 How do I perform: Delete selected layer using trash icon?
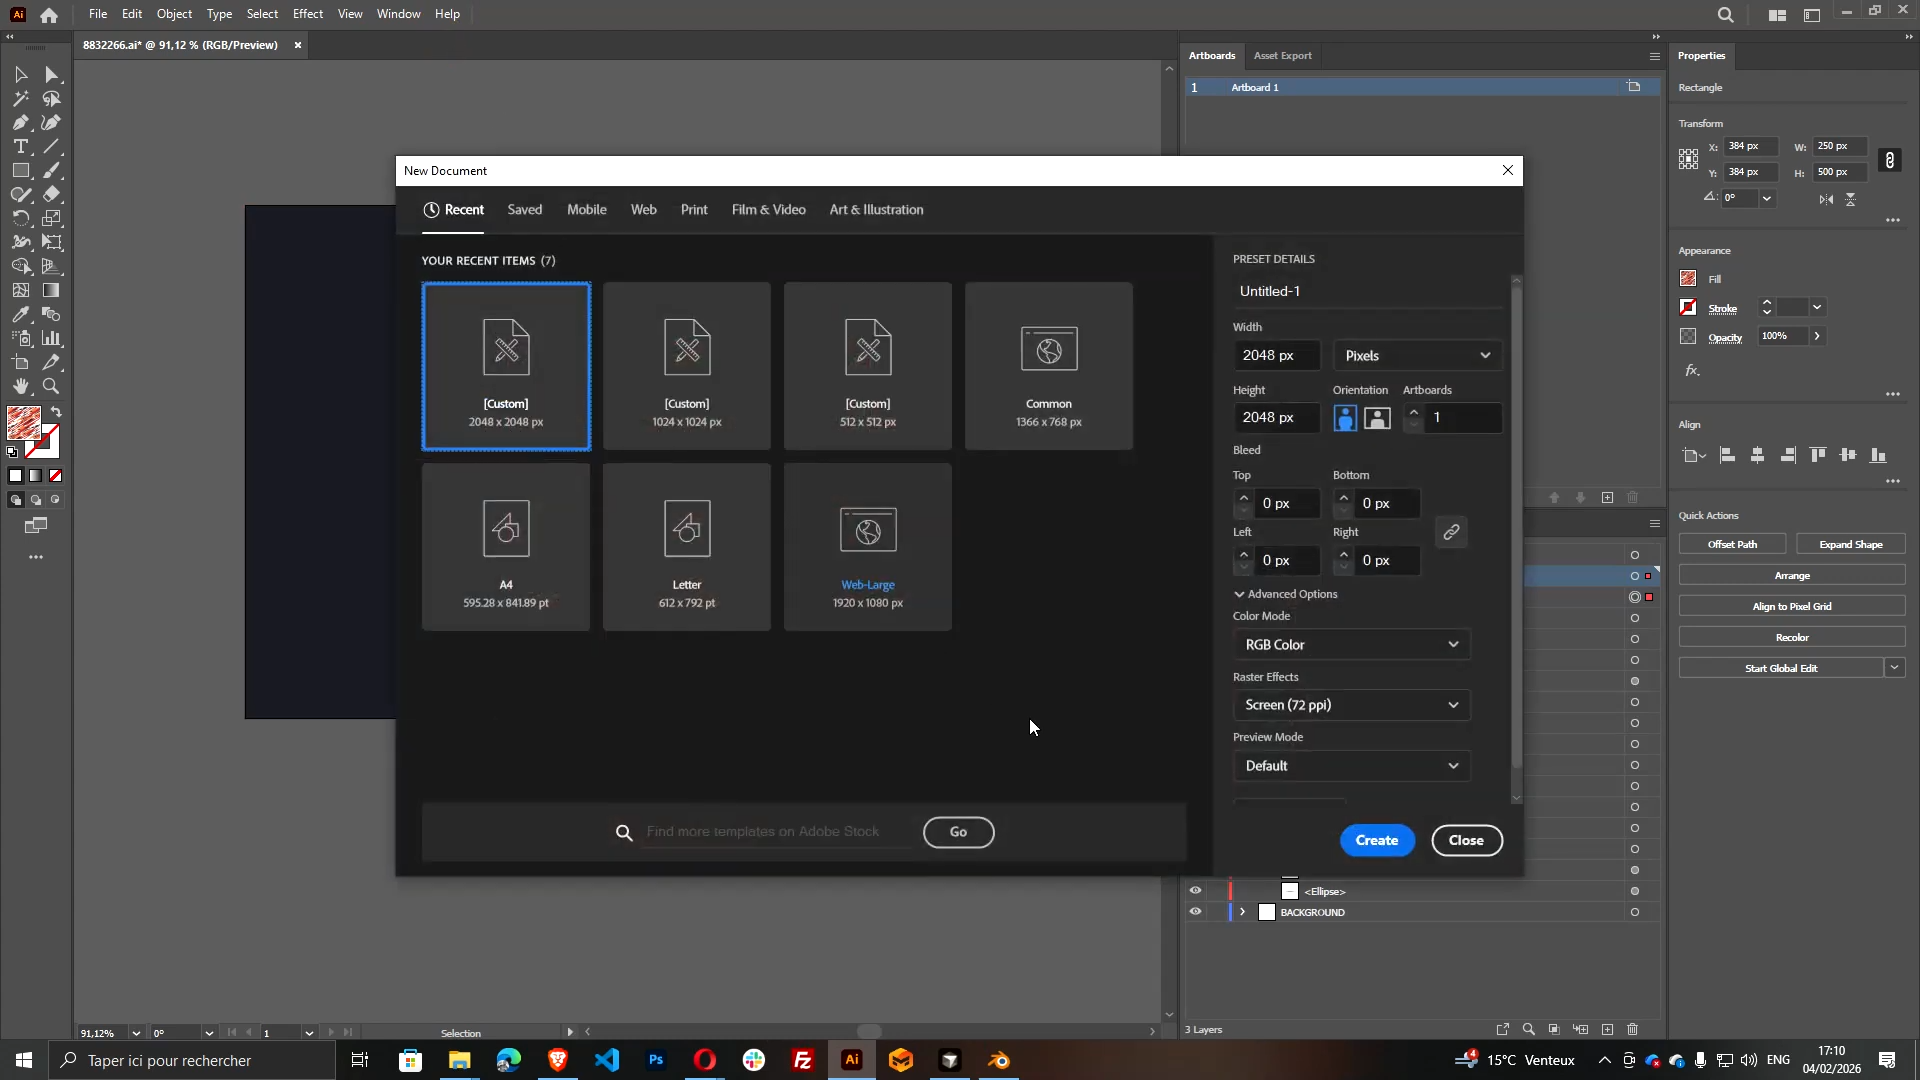[x=1633, y=1030]
